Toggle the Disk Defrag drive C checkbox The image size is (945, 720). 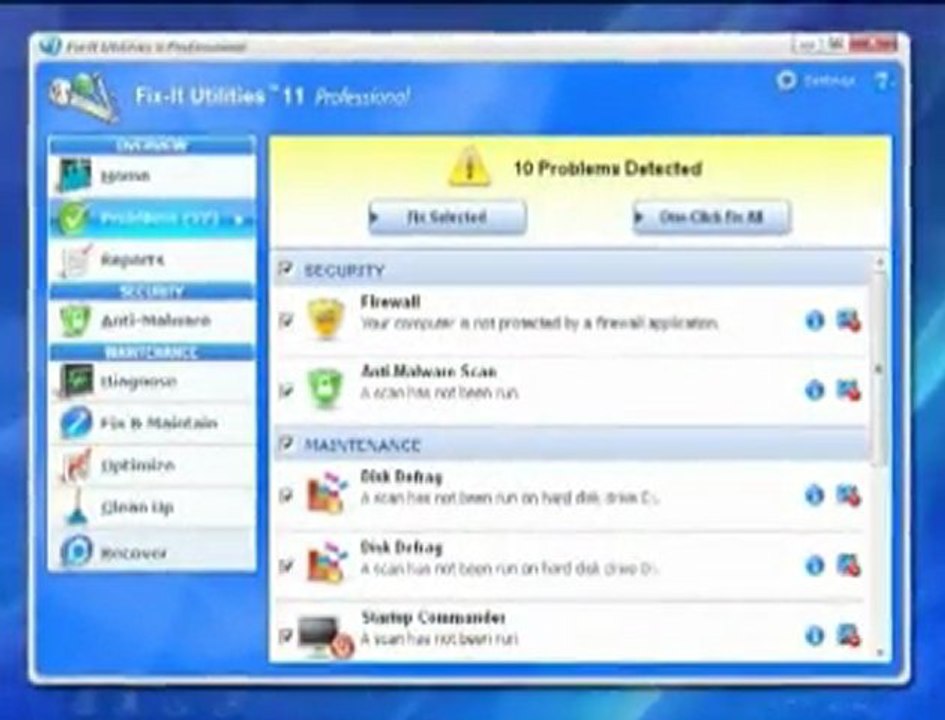coord(286,495)
